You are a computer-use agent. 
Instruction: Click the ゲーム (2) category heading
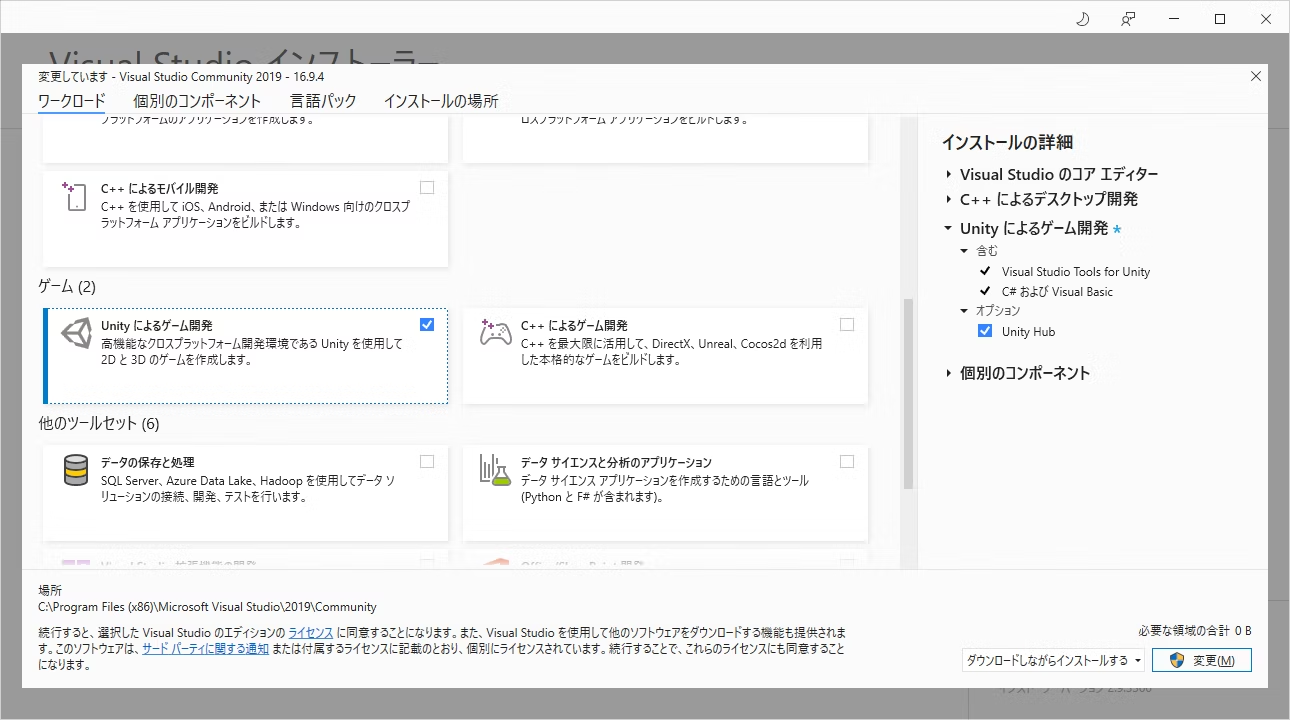point(67,287)
